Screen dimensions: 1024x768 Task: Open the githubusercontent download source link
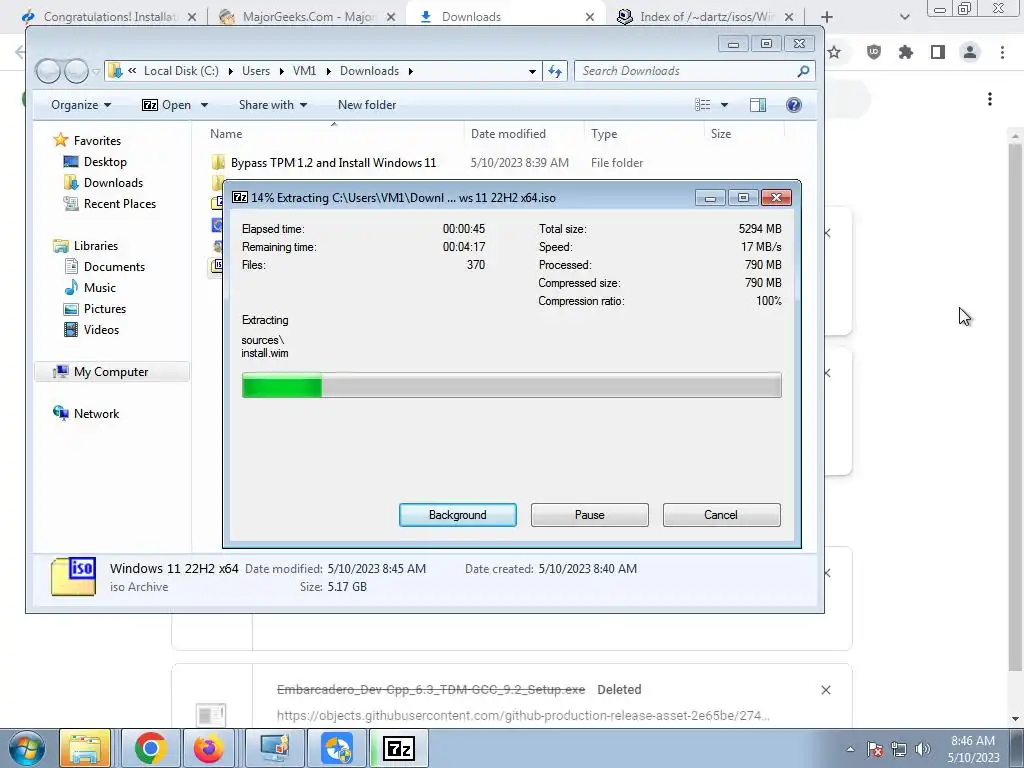point(523,716)
